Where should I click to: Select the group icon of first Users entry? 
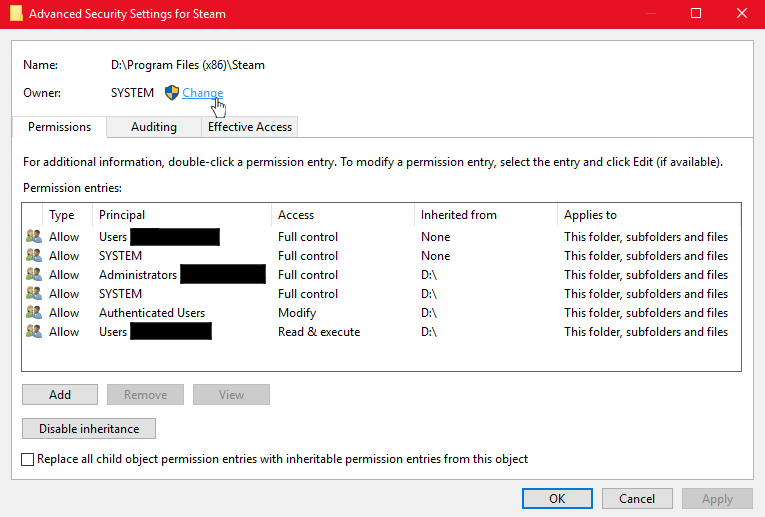[34, 237]
